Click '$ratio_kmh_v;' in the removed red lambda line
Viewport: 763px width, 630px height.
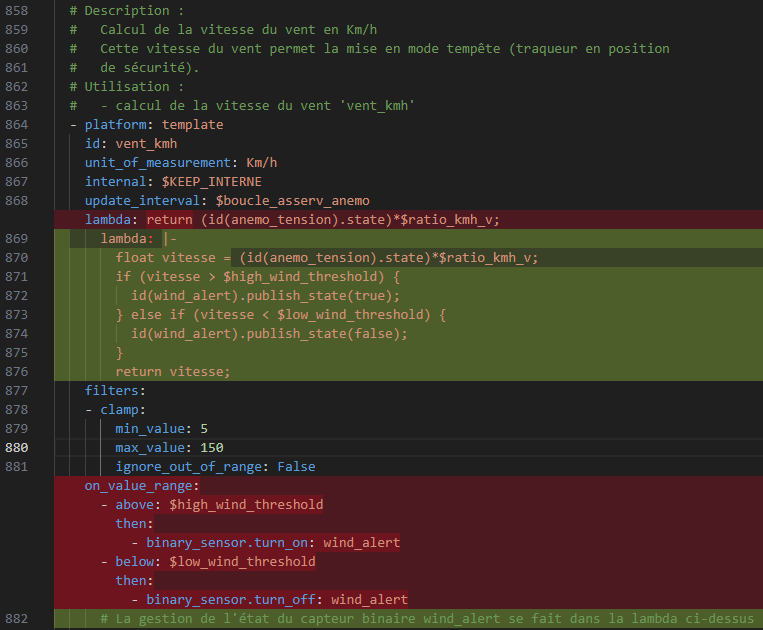tap(450, 219)
